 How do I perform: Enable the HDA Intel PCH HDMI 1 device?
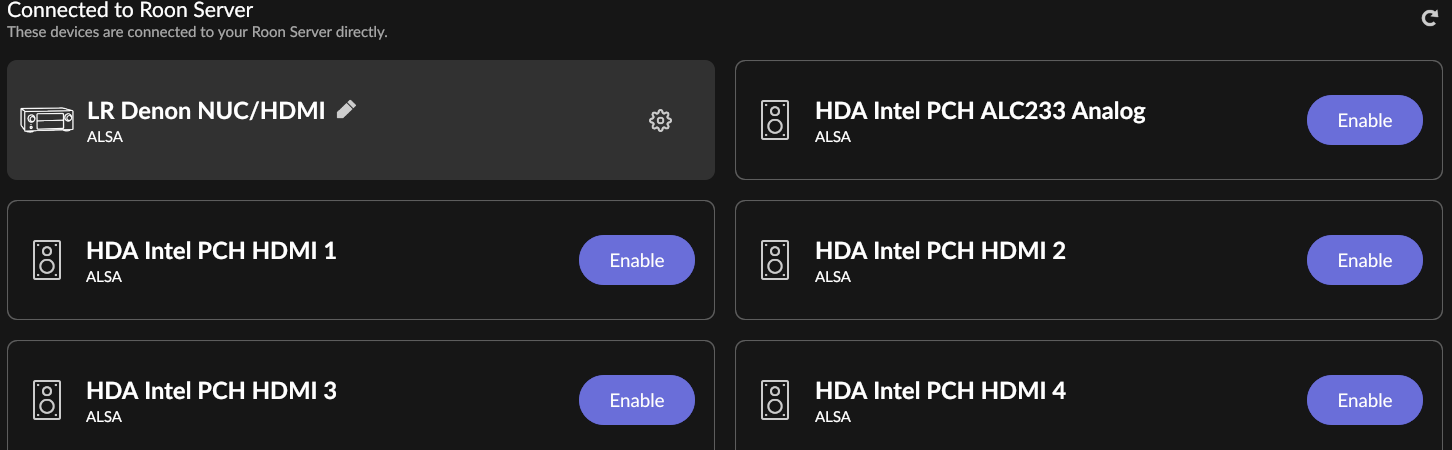coord(636,260)
